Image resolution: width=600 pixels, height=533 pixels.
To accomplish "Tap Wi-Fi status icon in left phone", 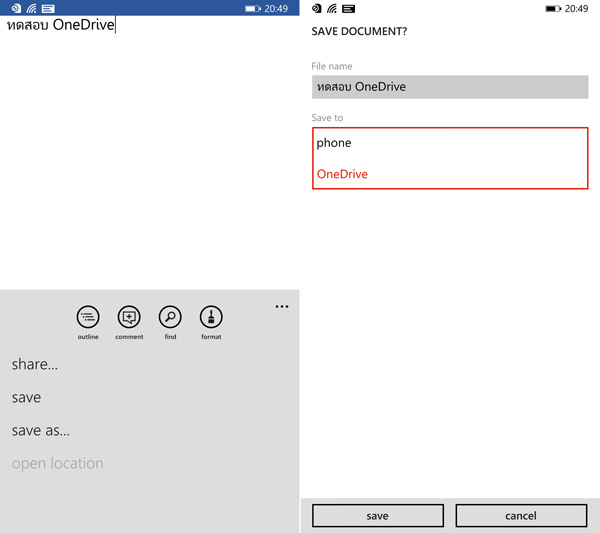I will pos(31,8).
